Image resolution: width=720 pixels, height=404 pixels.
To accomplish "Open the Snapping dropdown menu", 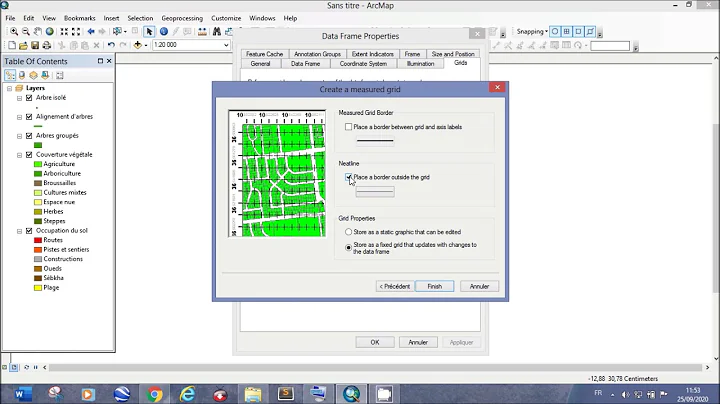I will click(532, 31).
